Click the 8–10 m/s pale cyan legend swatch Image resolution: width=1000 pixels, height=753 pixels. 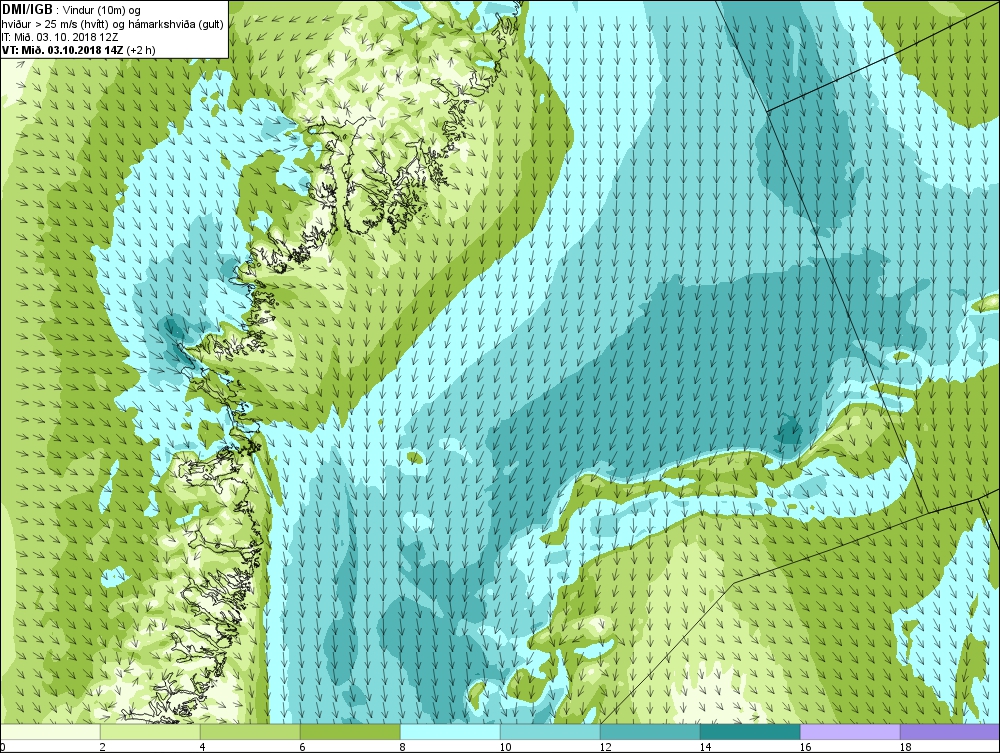pos(450,731)
